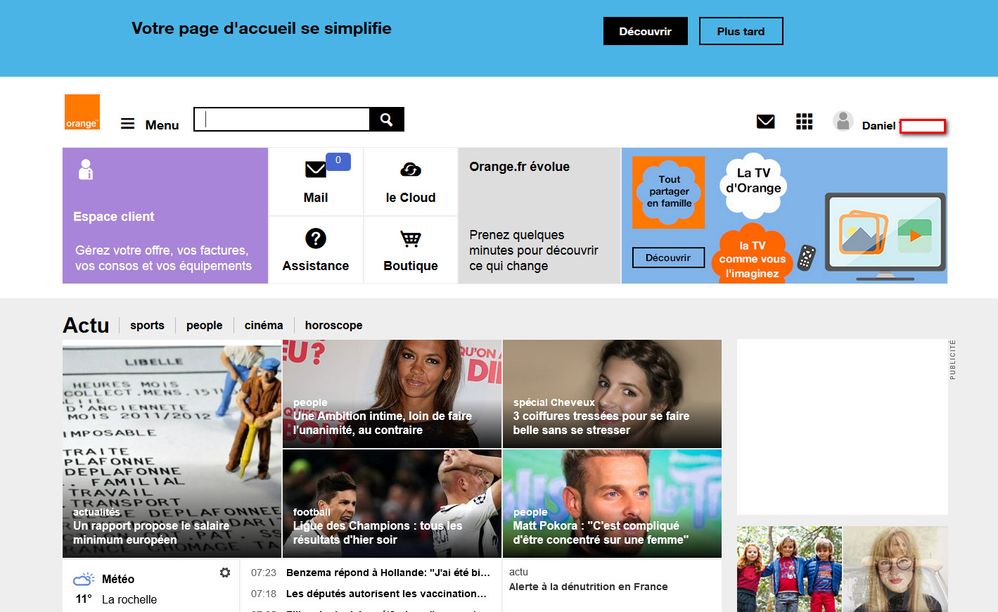Image resolution: width=998 pixels, height=612 pixels.
Task: Dismiss banner with Plus tard
Action: tap(741, 31)
